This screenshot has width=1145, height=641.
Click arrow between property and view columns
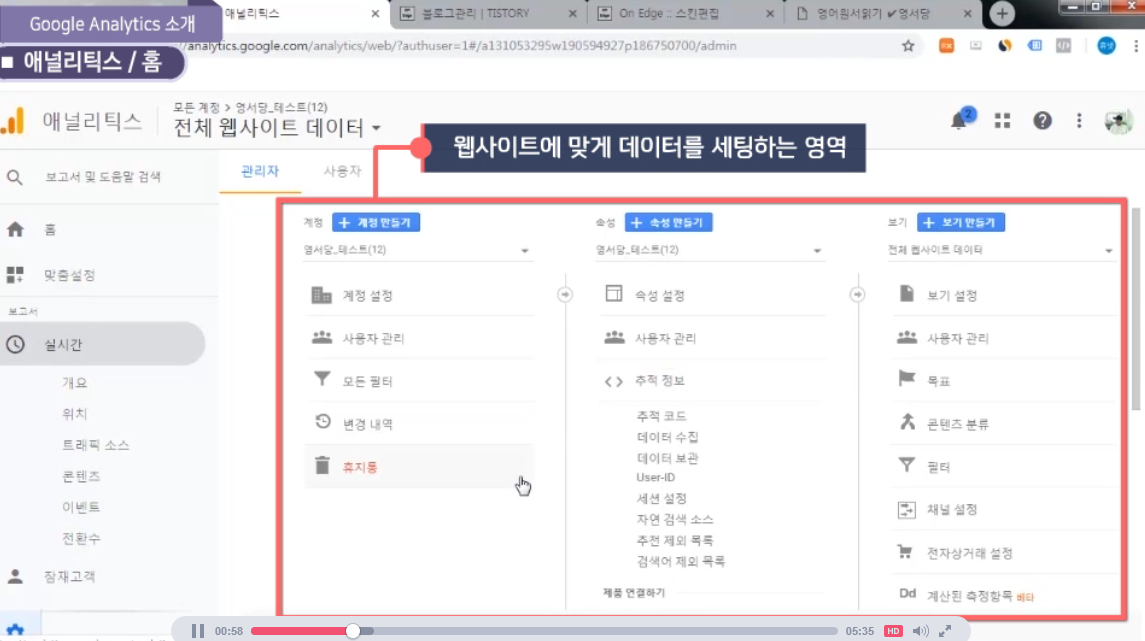point(857,295)
